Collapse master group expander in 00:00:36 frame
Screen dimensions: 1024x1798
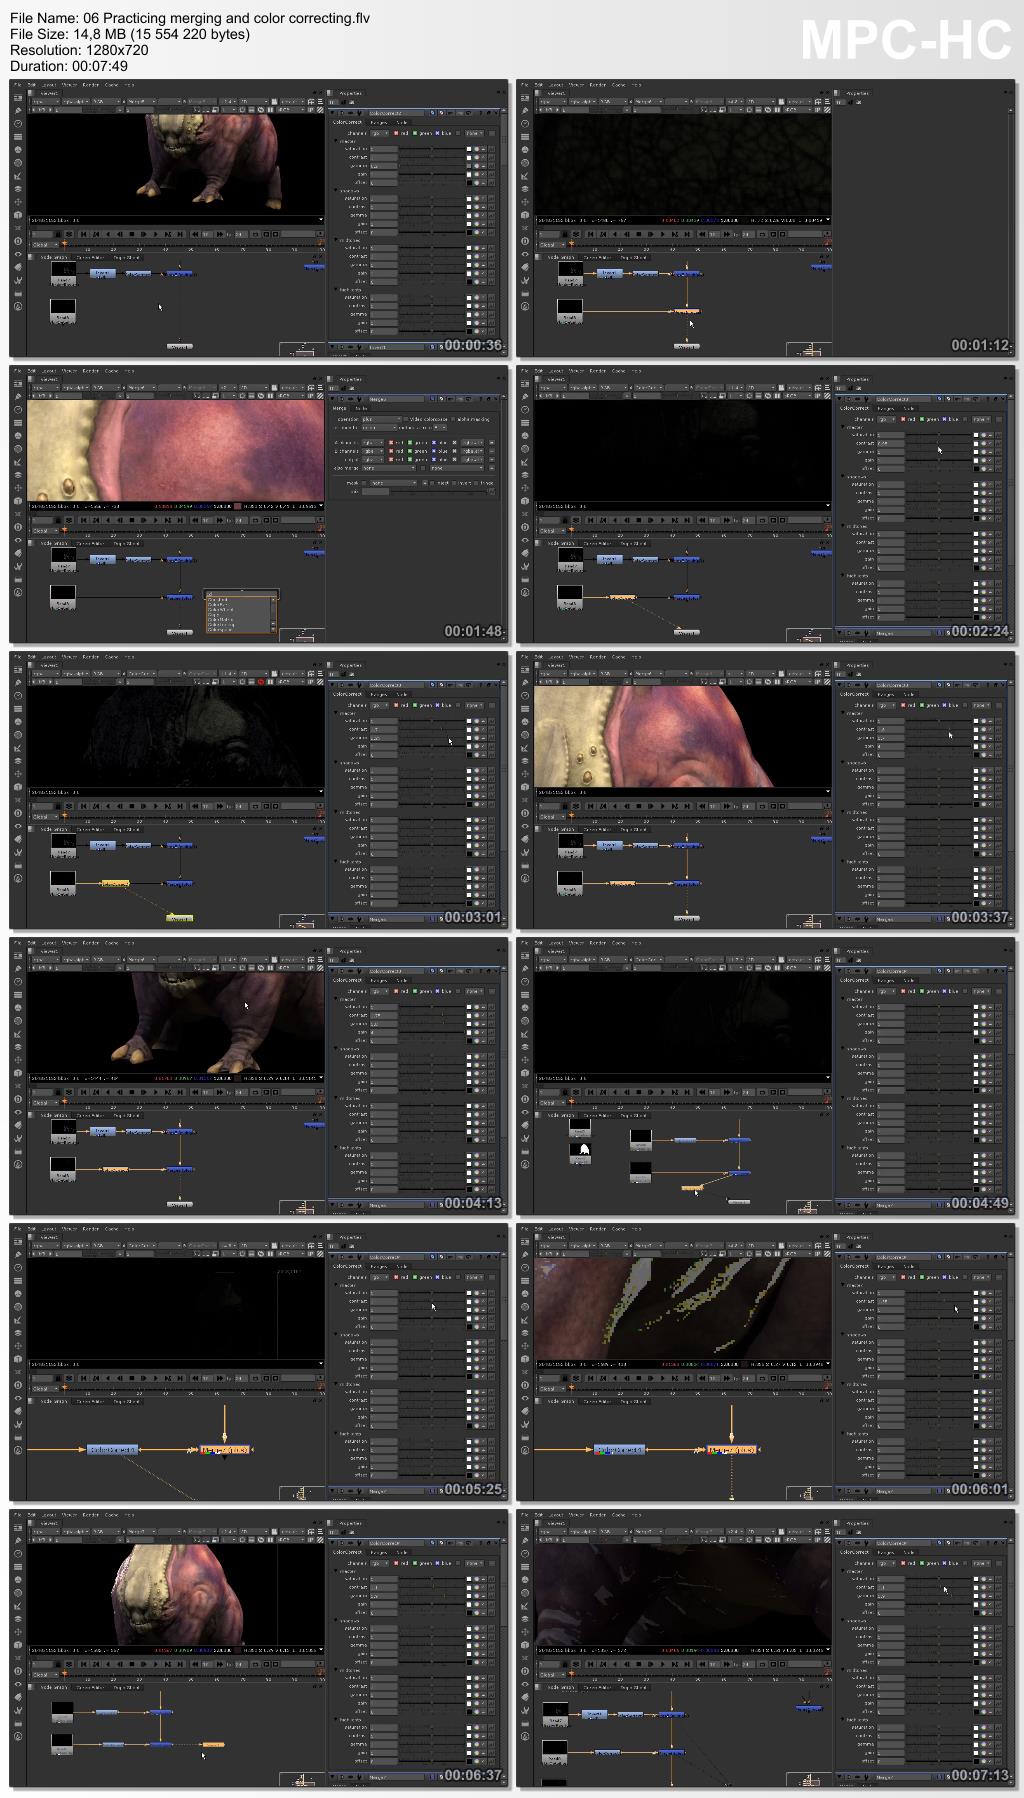(336, 141)
